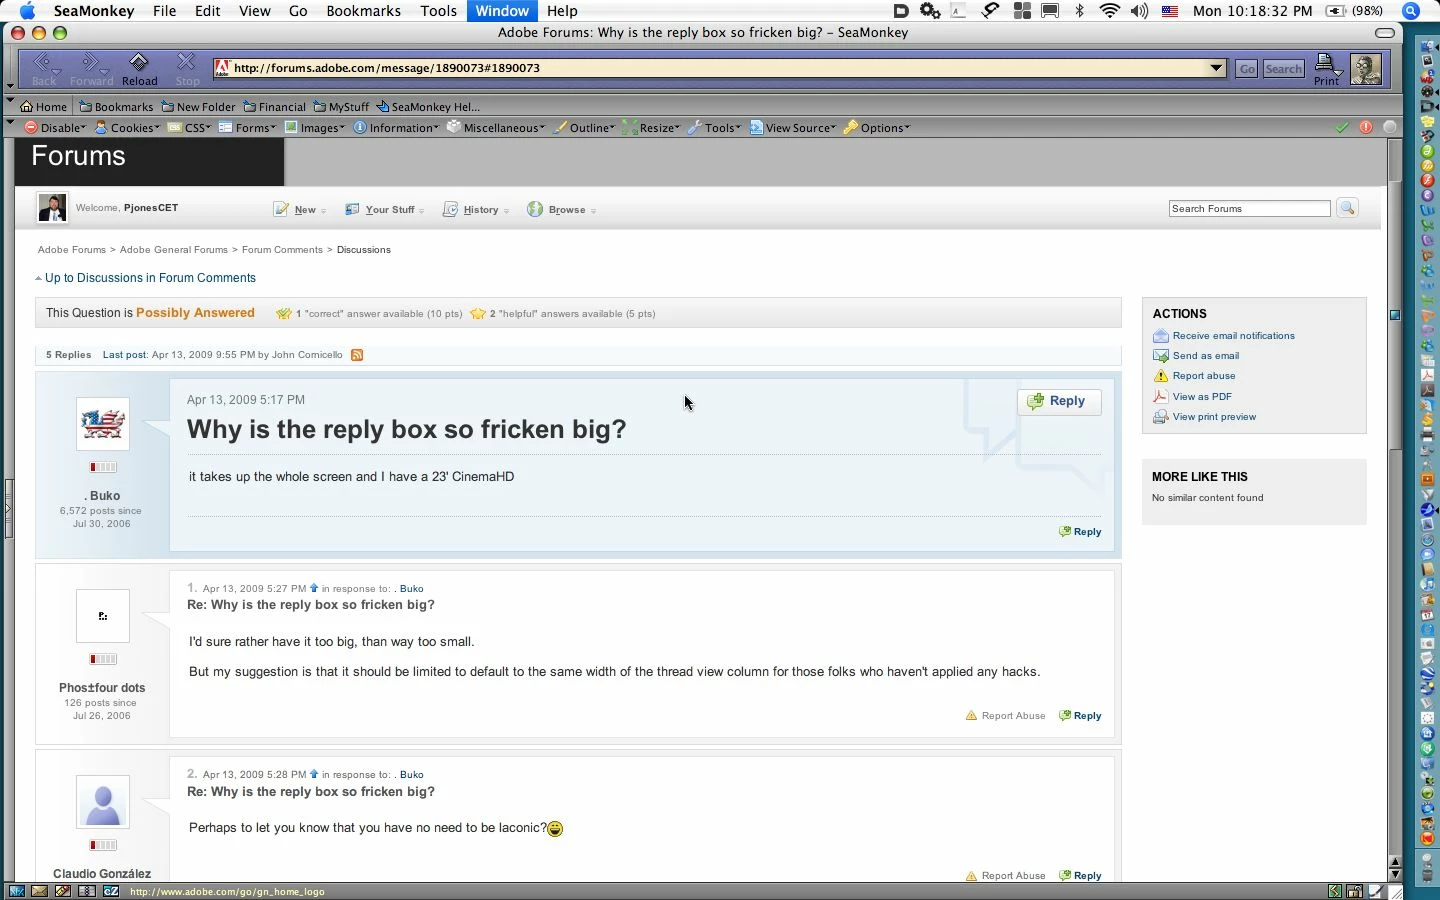Click View as PDF action

coord(1202,397)
